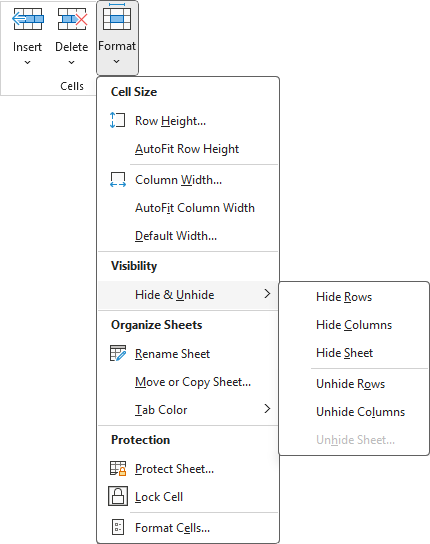Click the Format cells ribbon icon
This screenshot has height=544, width=430.
click(117, 17)
